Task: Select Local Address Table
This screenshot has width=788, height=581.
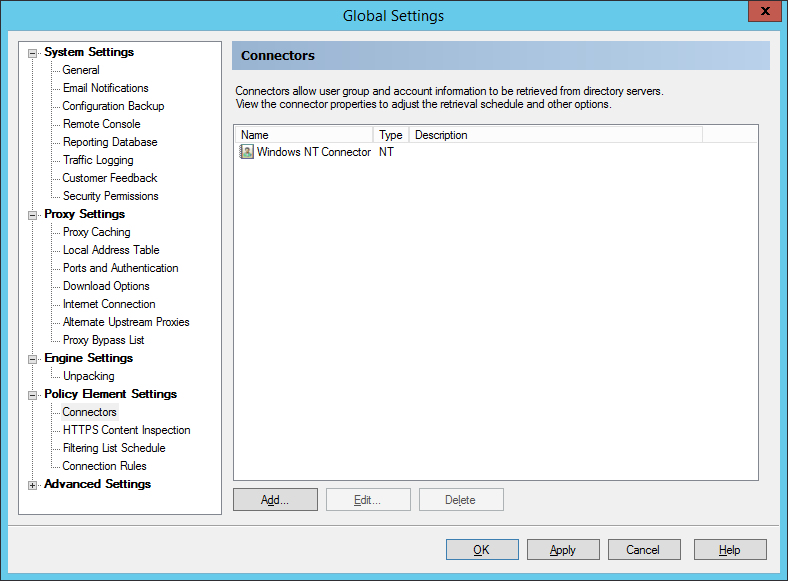Action: click(111, 250)
